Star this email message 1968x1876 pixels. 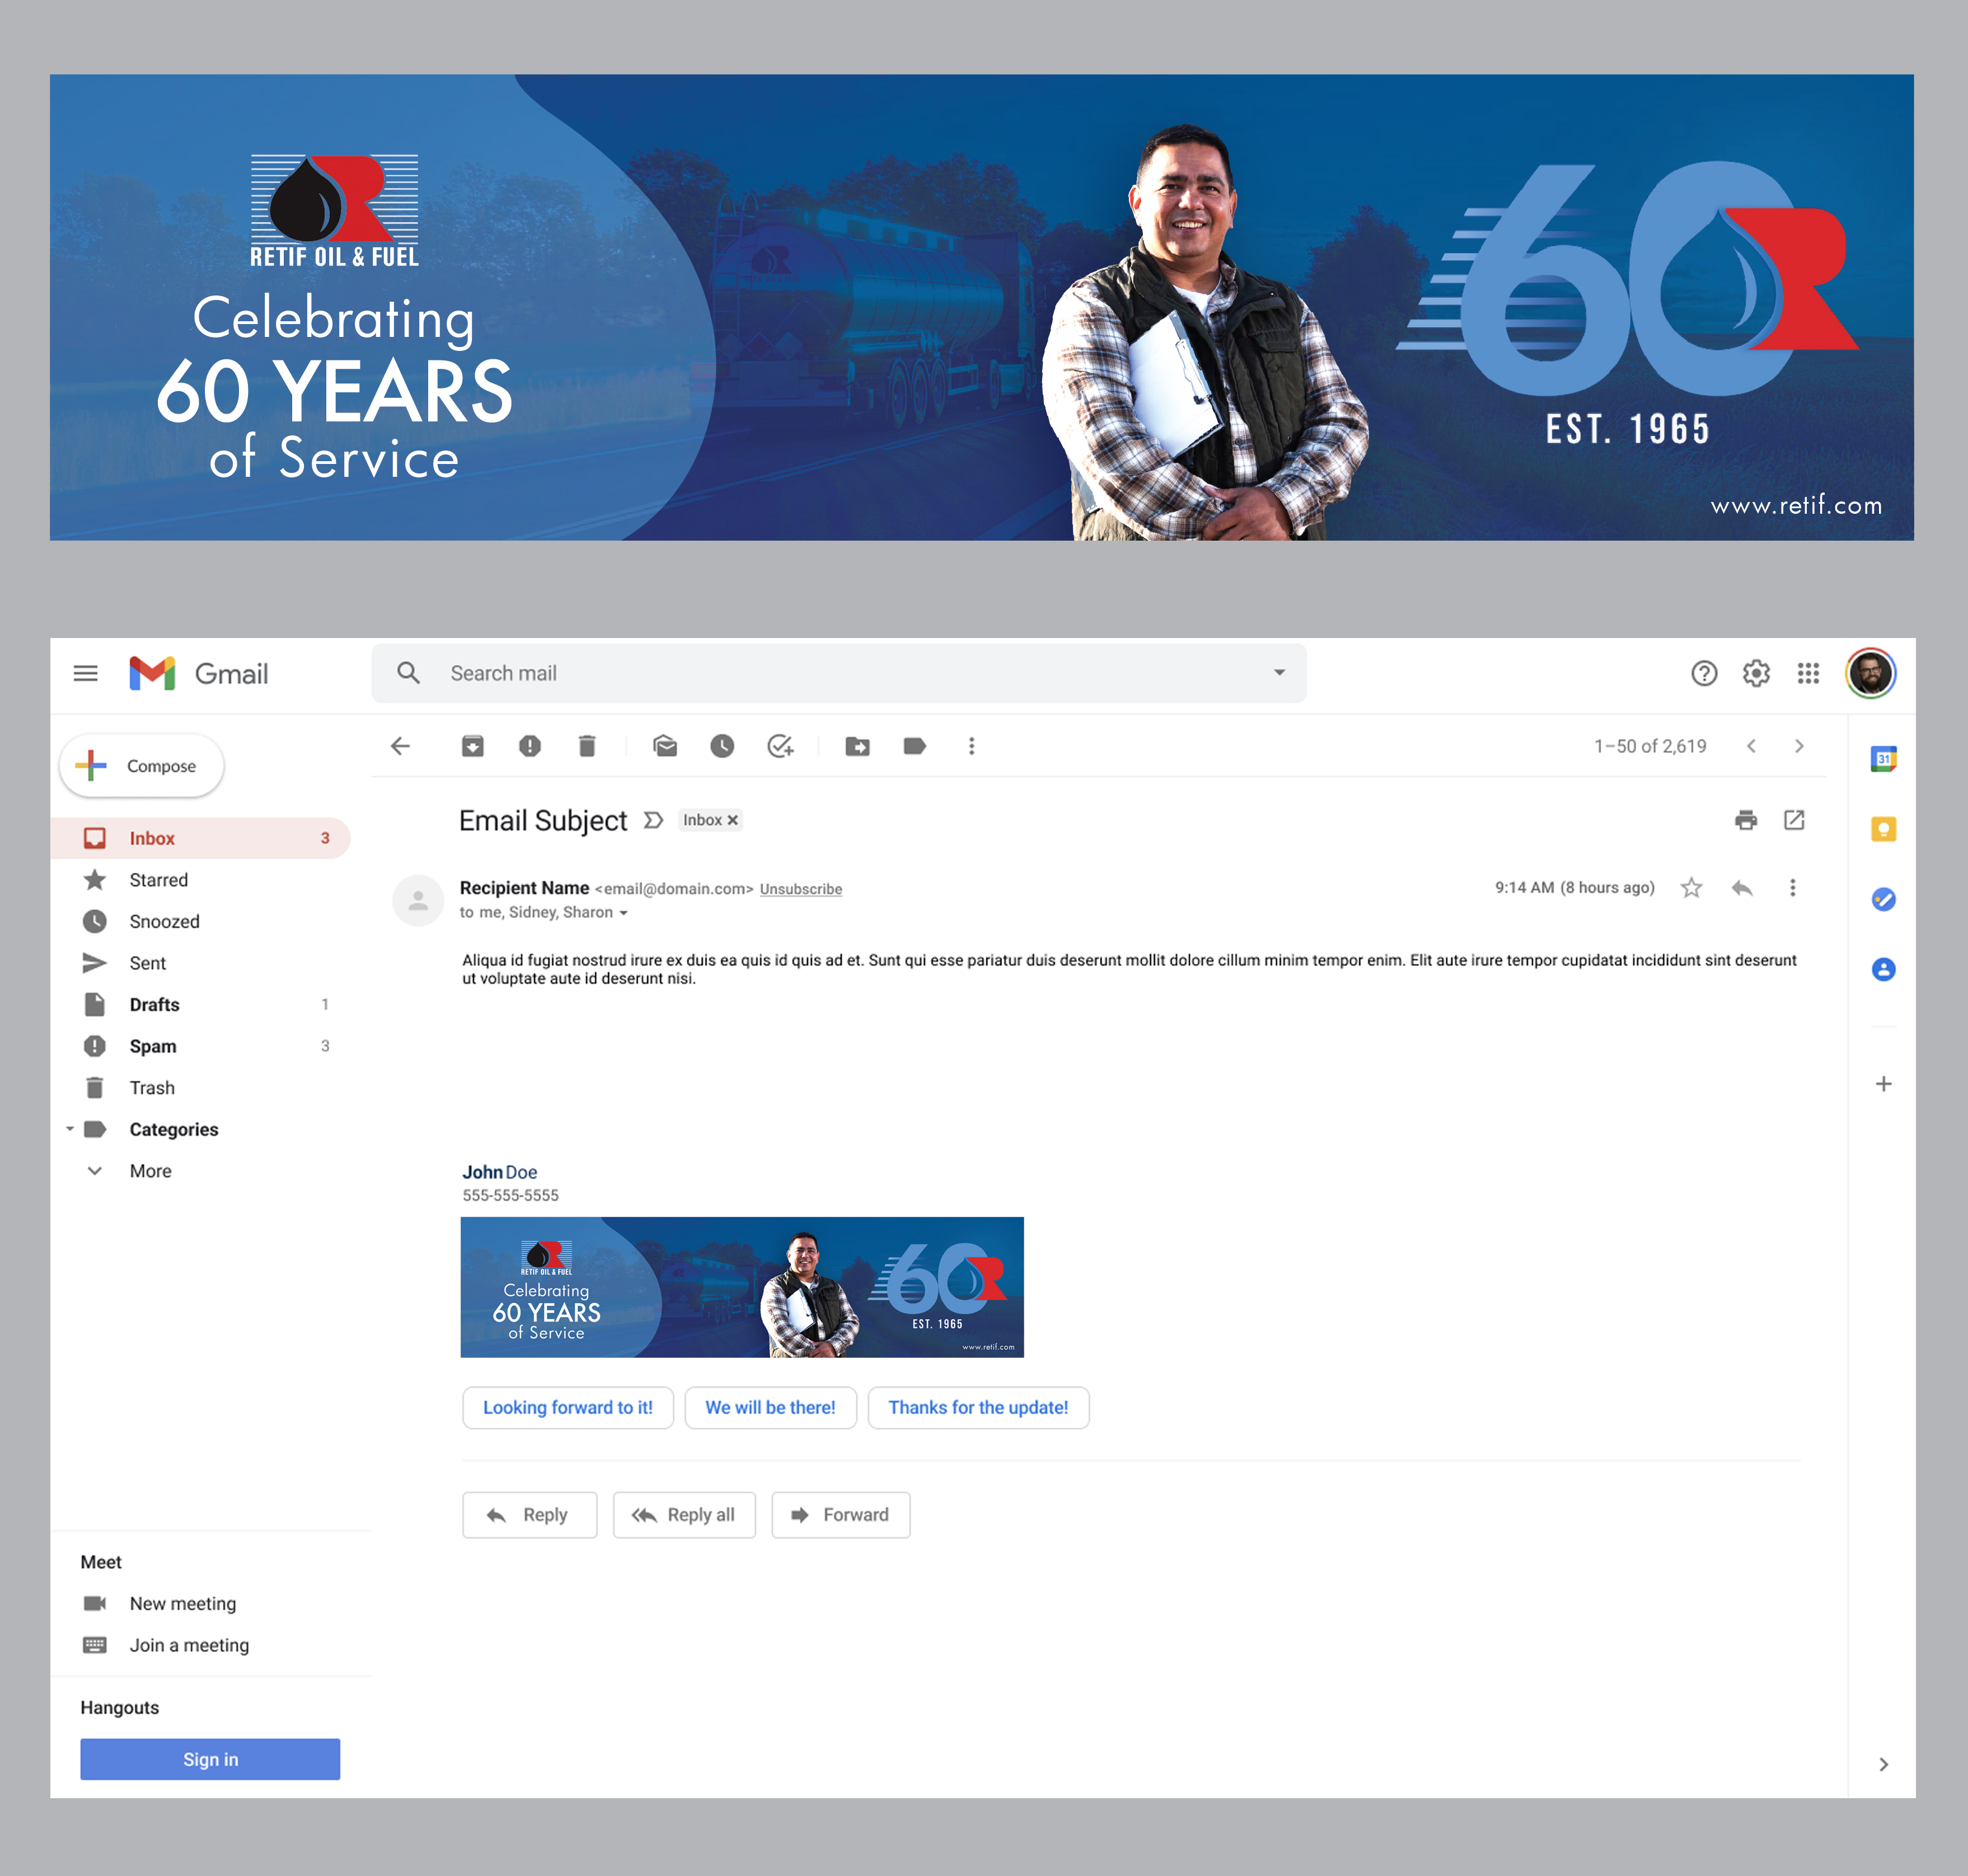pyautogui.click(x=1691, y=888)
